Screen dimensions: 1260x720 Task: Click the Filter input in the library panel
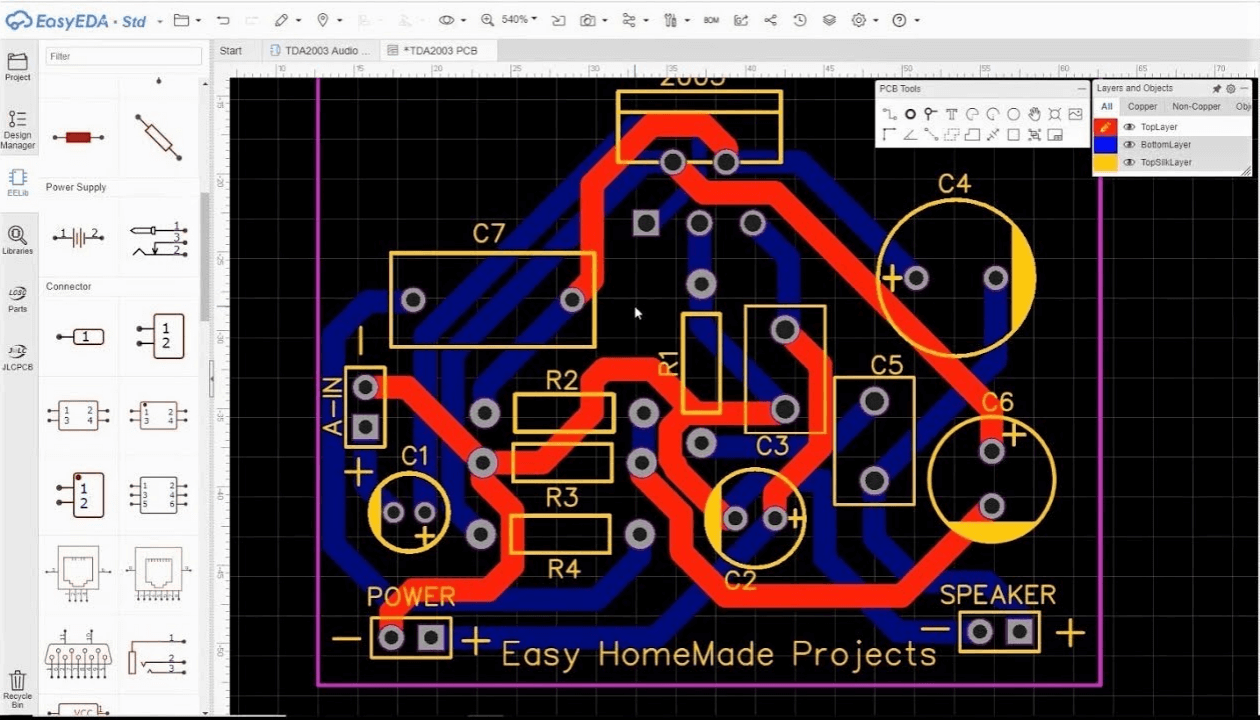coord(123,56)
